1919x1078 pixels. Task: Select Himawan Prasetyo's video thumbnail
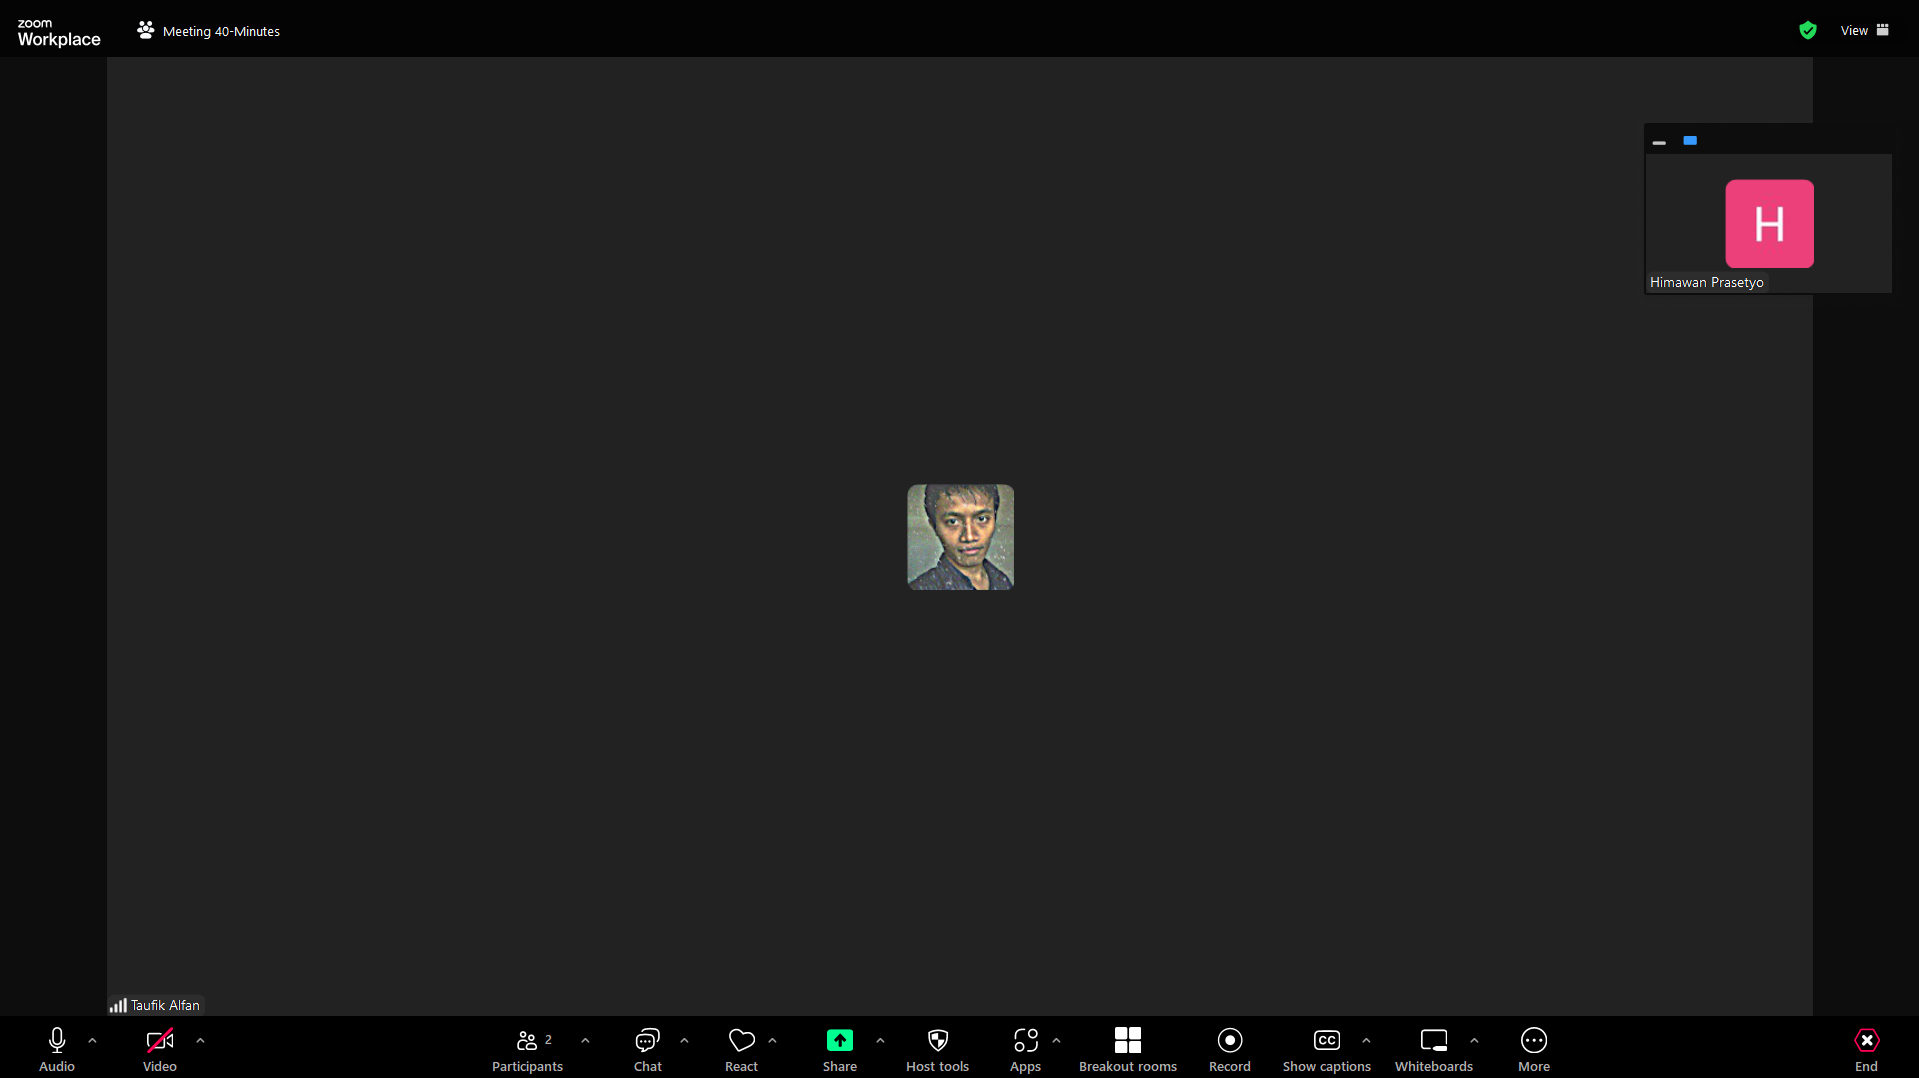(1768, 224)
